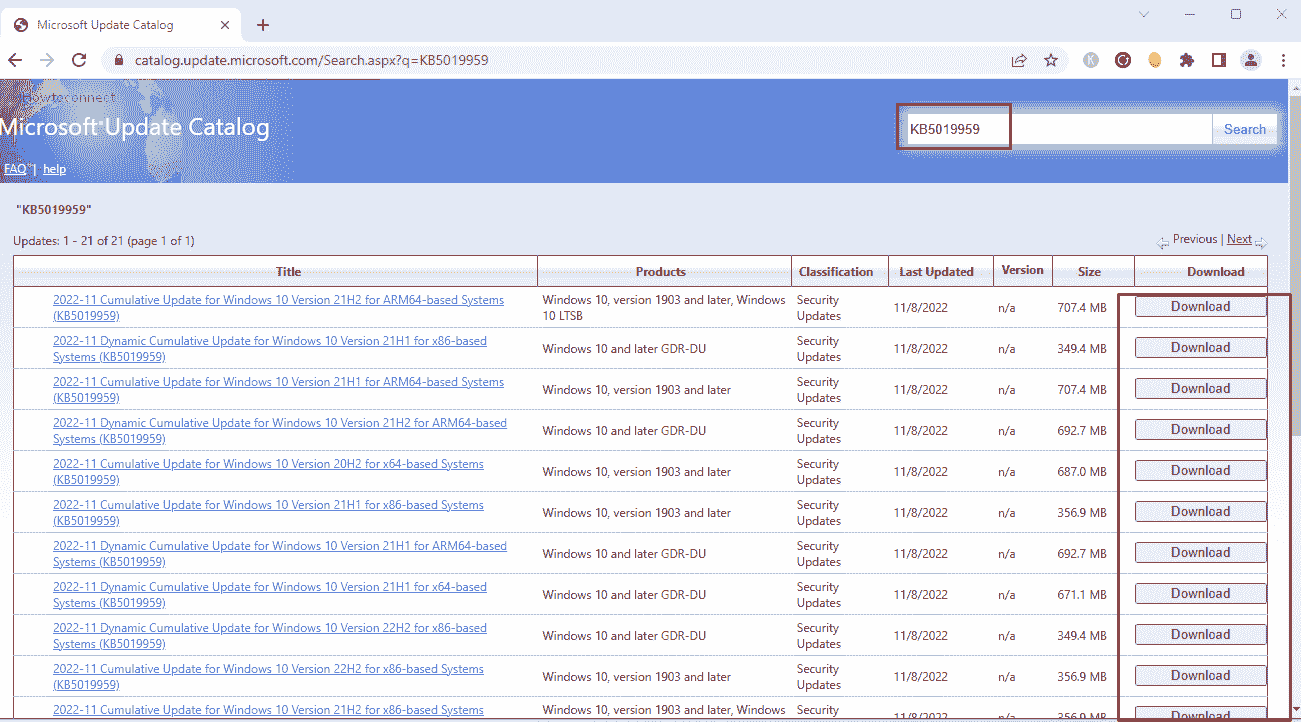The height and width of the screenshot is (722, 1301).
Task: View site information via the lock icon
Action: [119, 60]
